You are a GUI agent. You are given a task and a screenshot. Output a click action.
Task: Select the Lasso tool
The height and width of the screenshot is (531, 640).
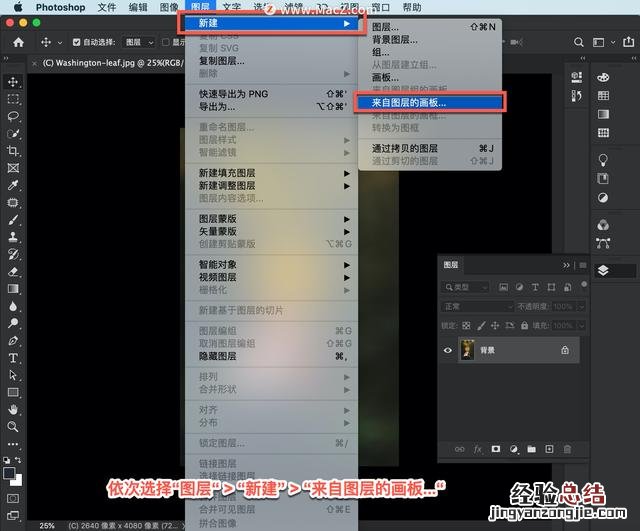13,116
